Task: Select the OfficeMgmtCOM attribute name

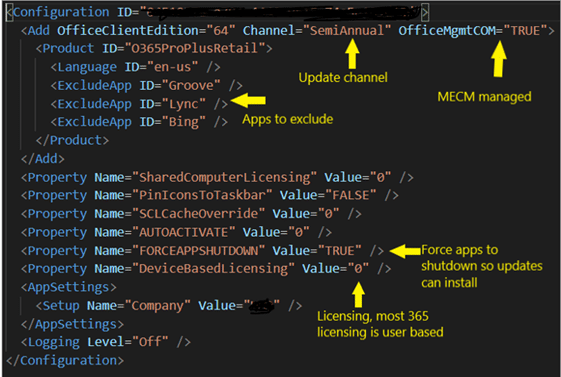Action: [x=447, y=31]
